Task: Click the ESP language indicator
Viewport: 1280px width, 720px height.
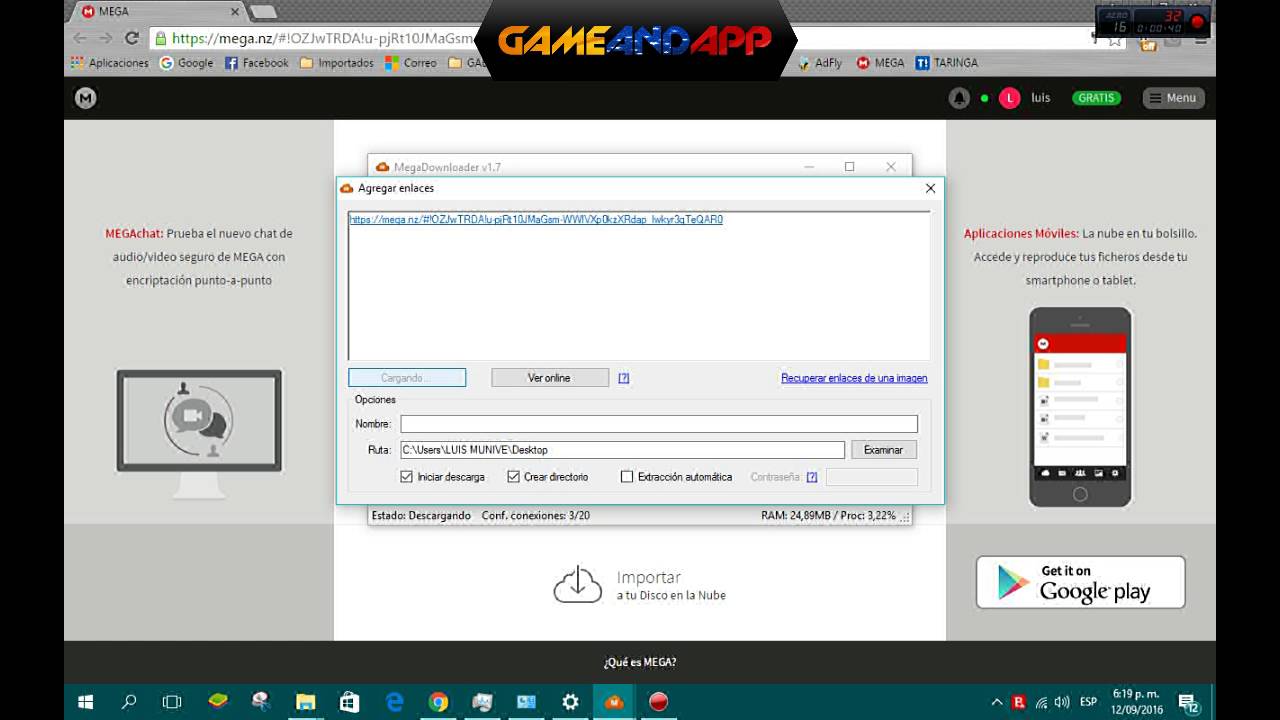Action: click(x=1089, y=702)
